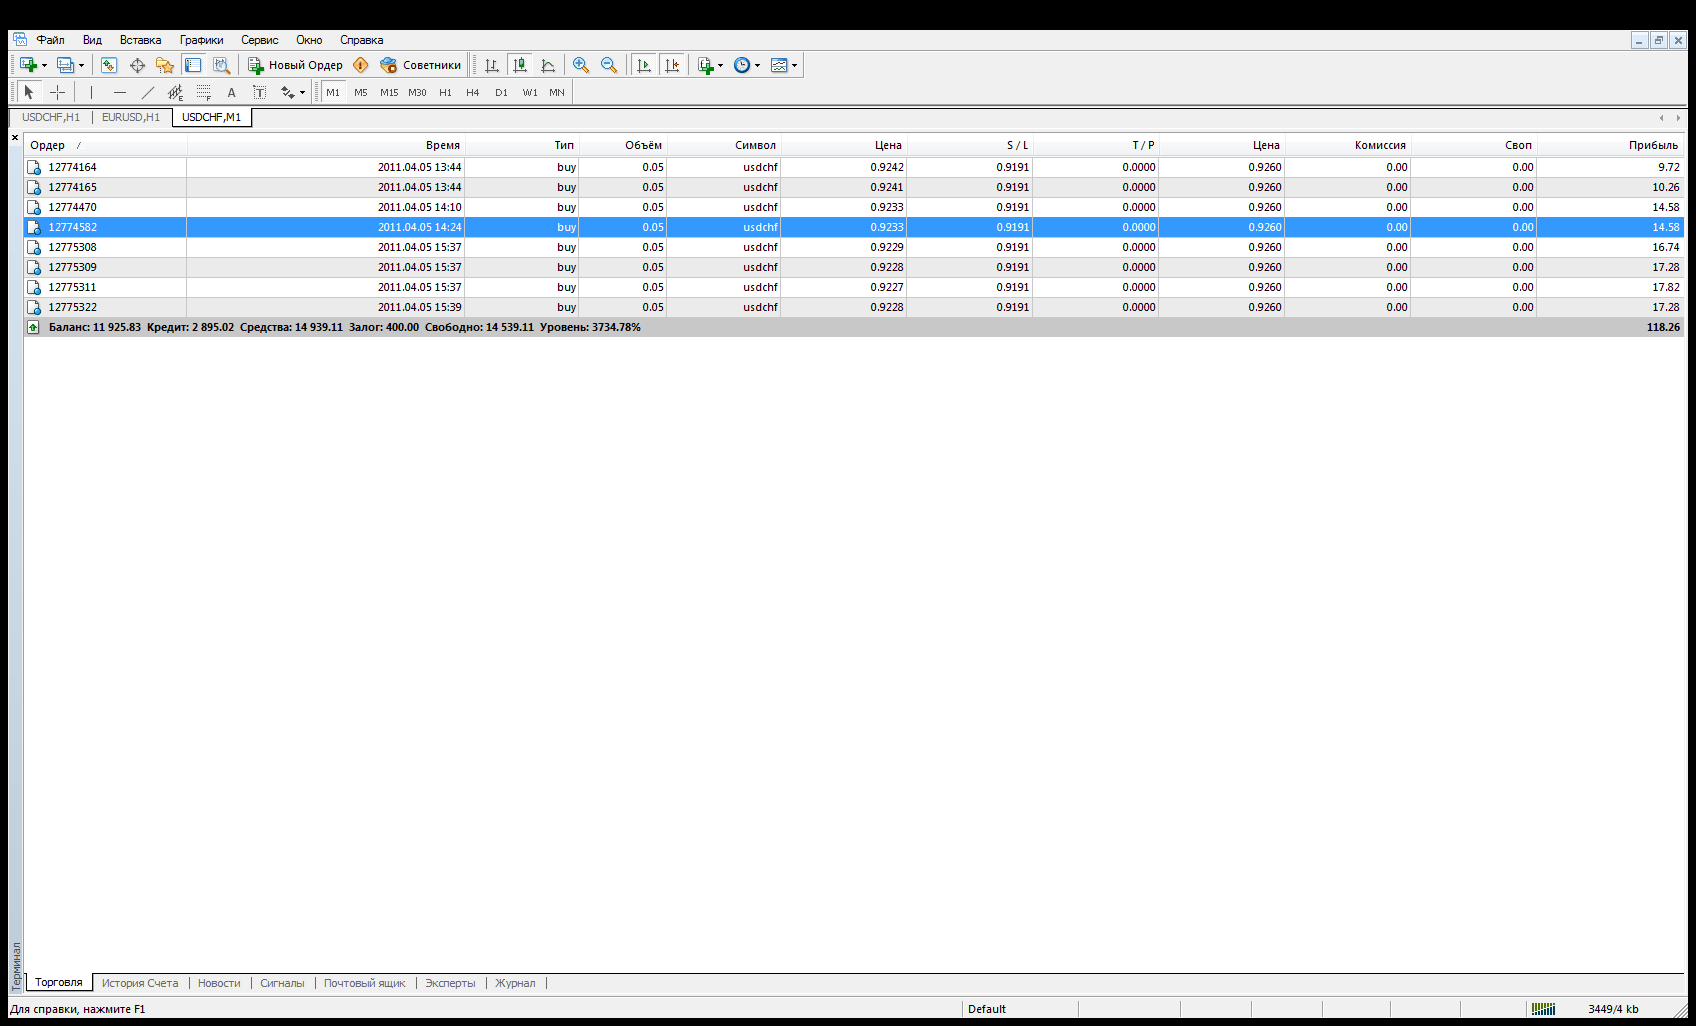Image resolution: width=1696 pixels, height=1026 pixels.
Task: Click Новый Ордер button
Action: pos(295,65)
